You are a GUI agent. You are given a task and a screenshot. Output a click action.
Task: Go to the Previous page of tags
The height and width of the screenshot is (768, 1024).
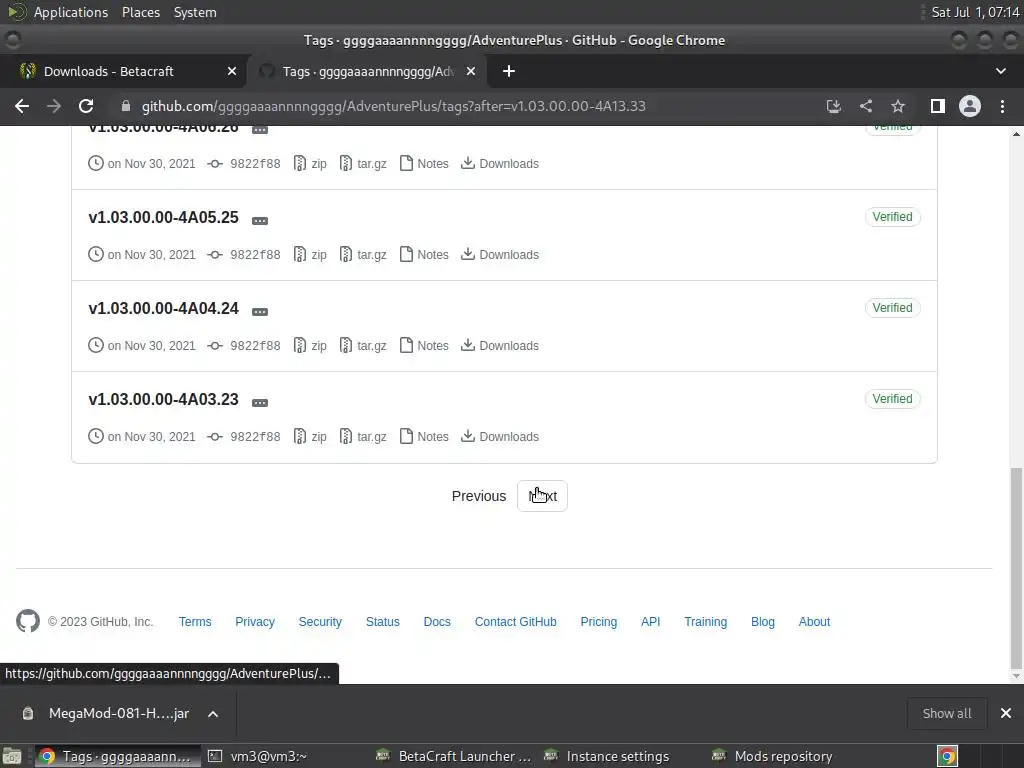pos(479,496)
